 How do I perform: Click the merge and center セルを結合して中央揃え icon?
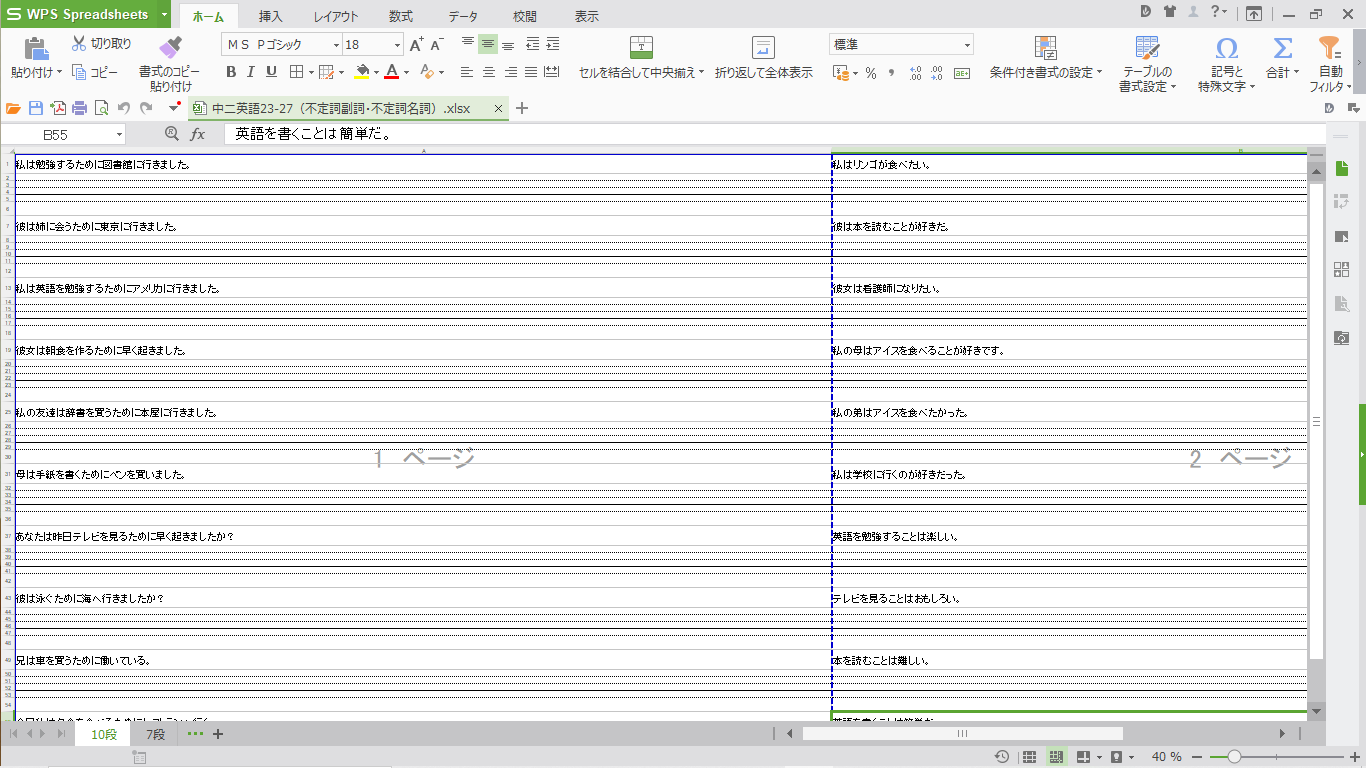641,47
